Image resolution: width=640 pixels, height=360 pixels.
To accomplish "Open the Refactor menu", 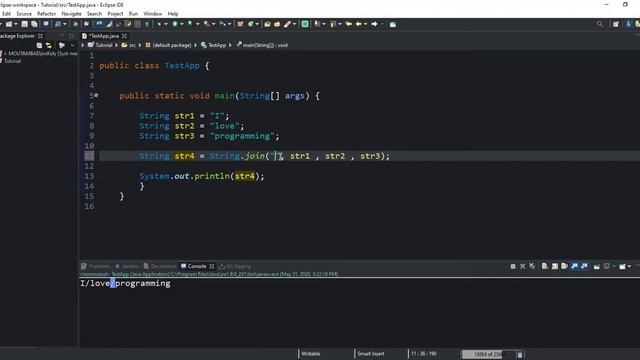I will coord(47,13).
